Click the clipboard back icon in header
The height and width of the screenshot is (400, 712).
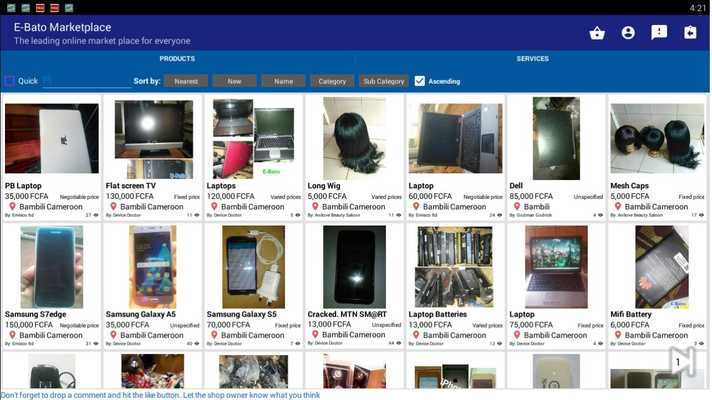[x=690, y=33]
